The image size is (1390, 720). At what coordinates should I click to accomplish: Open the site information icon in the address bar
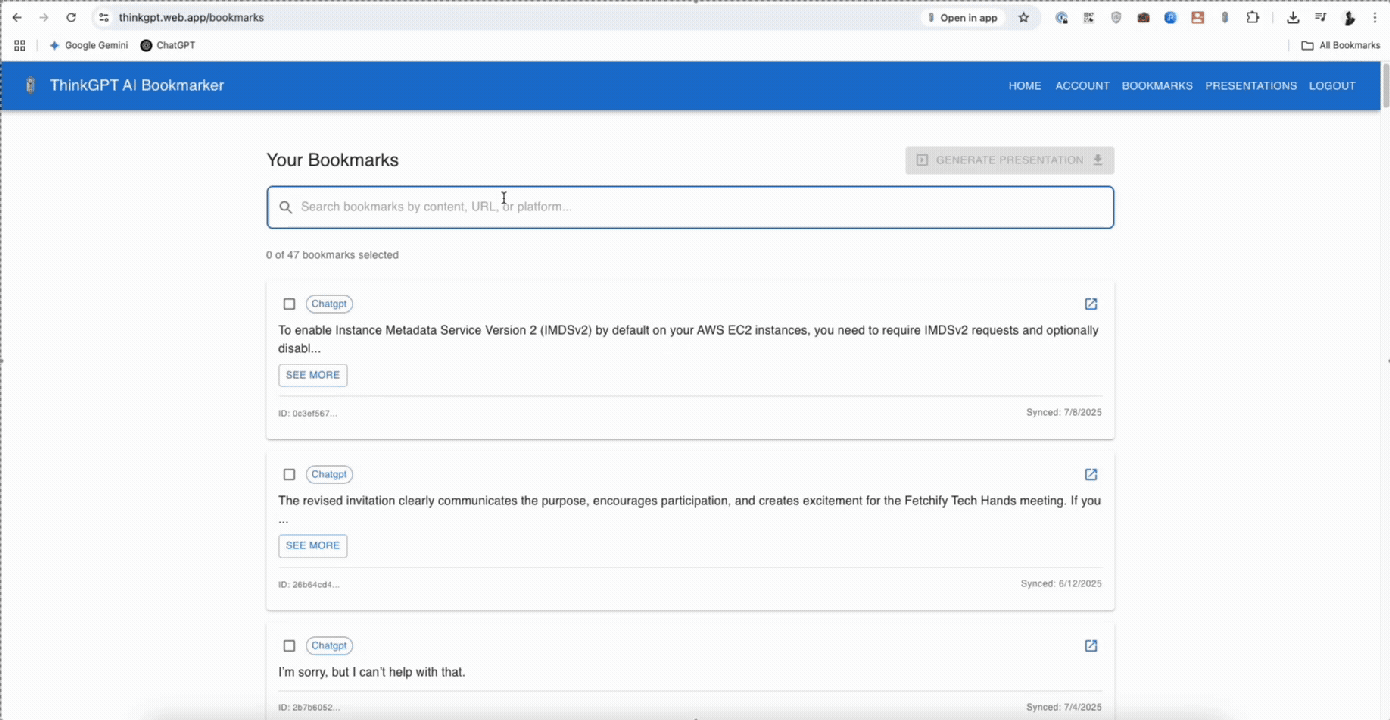pyautogui.click(x=103, y=18)
